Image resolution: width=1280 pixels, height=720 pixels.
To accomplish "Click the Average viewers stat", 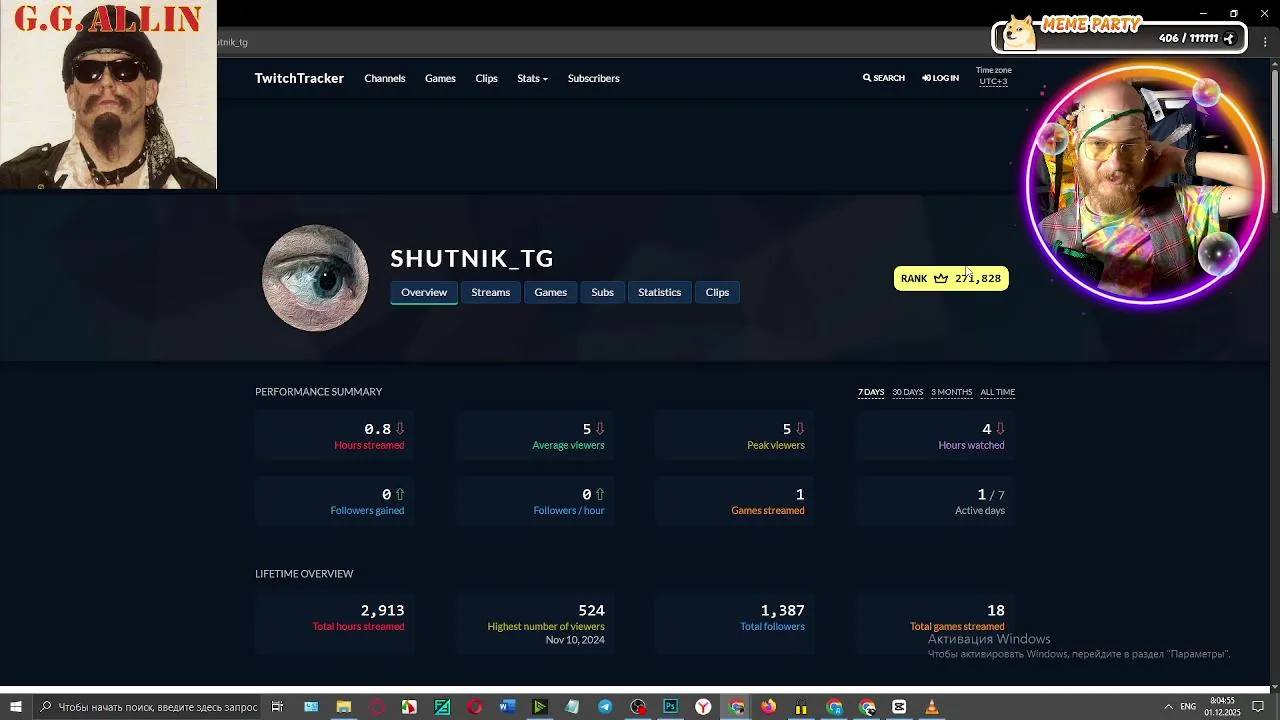I will tap(535, 436).
